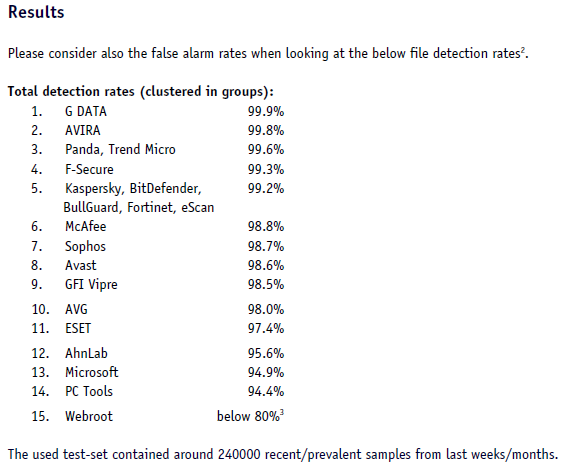Click footnote 3 next to below 80%
The image size is (577, 476).
point(282,413)
